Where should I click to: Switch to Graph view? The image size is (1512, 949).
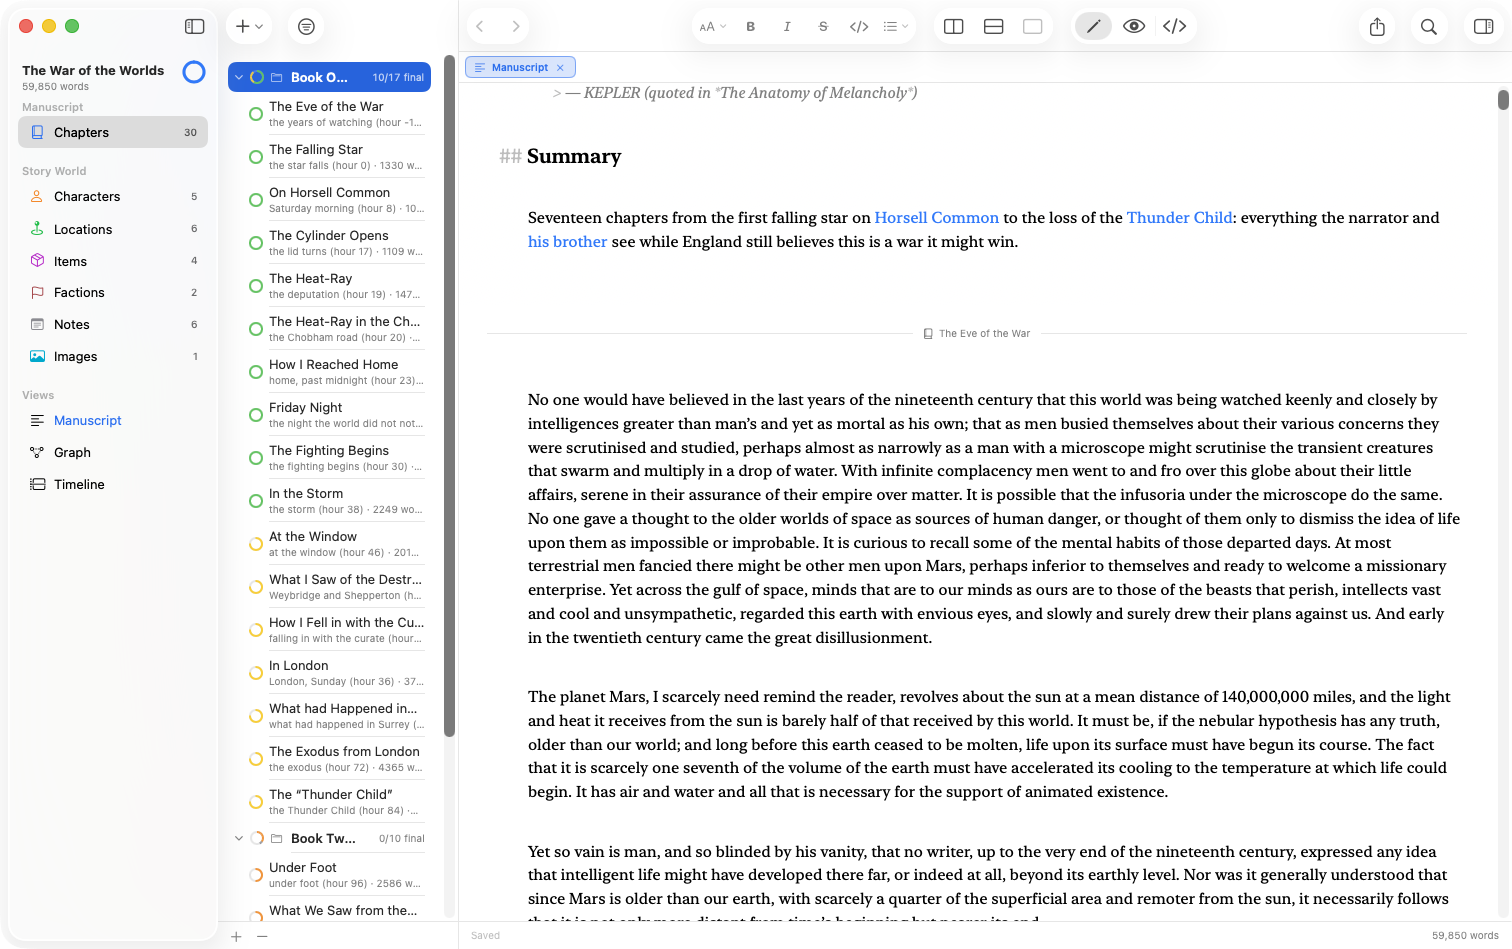pyautogui.click(x=113, y=453)
